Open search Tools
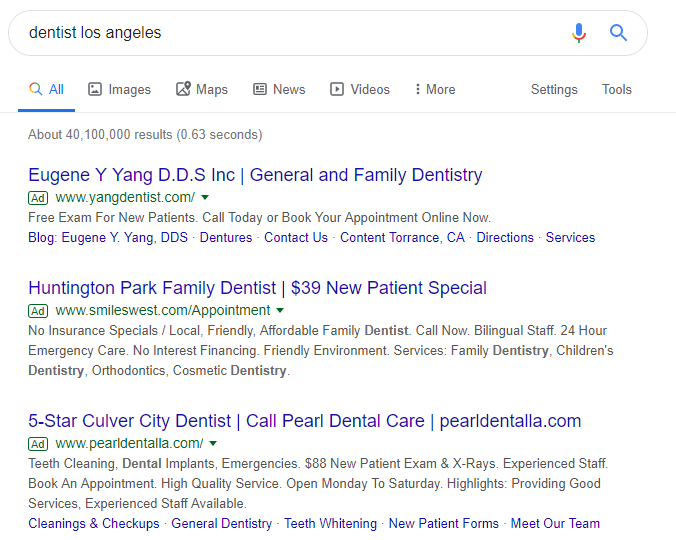676x540 pixels. (617, 89)
